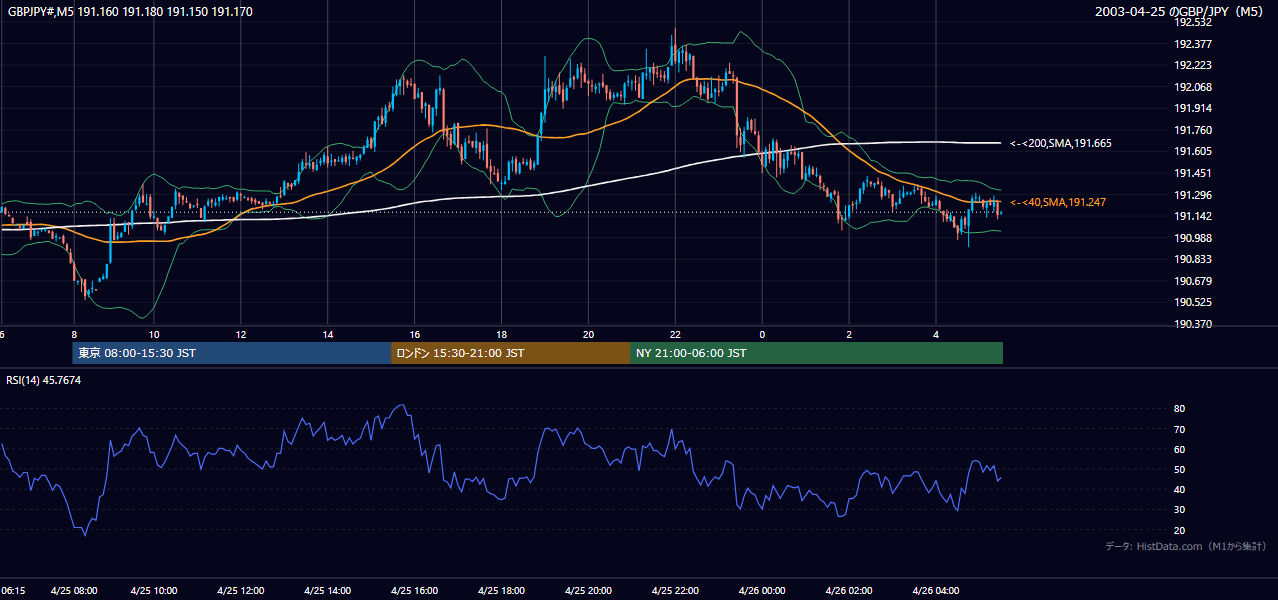
Task: Click the 4/25 10:00 bottom time label
Action: coord(154,591)
